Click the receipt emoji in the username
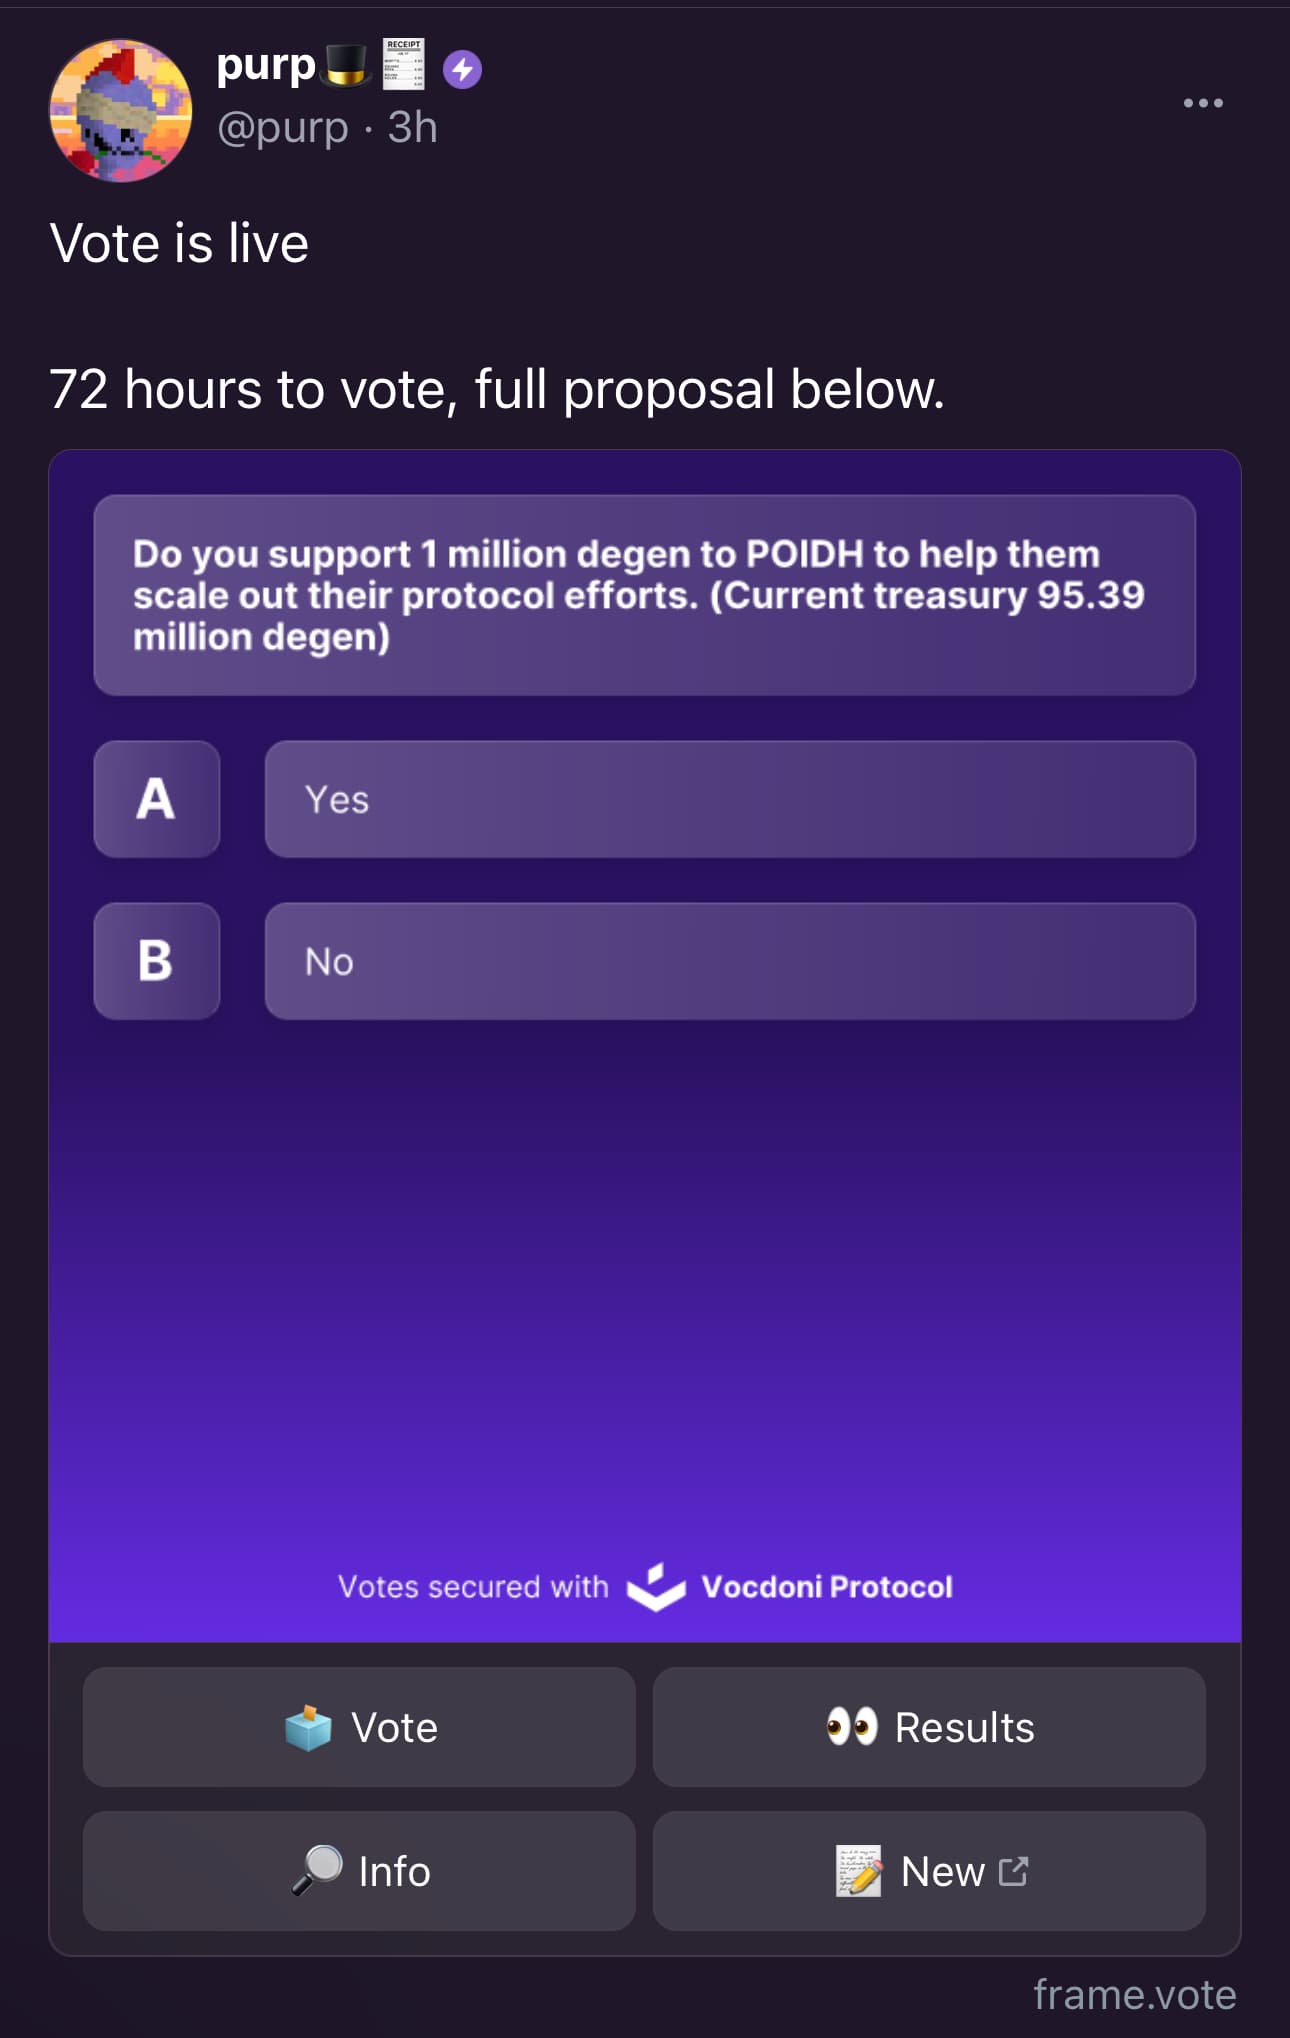 tap(403, 64)
